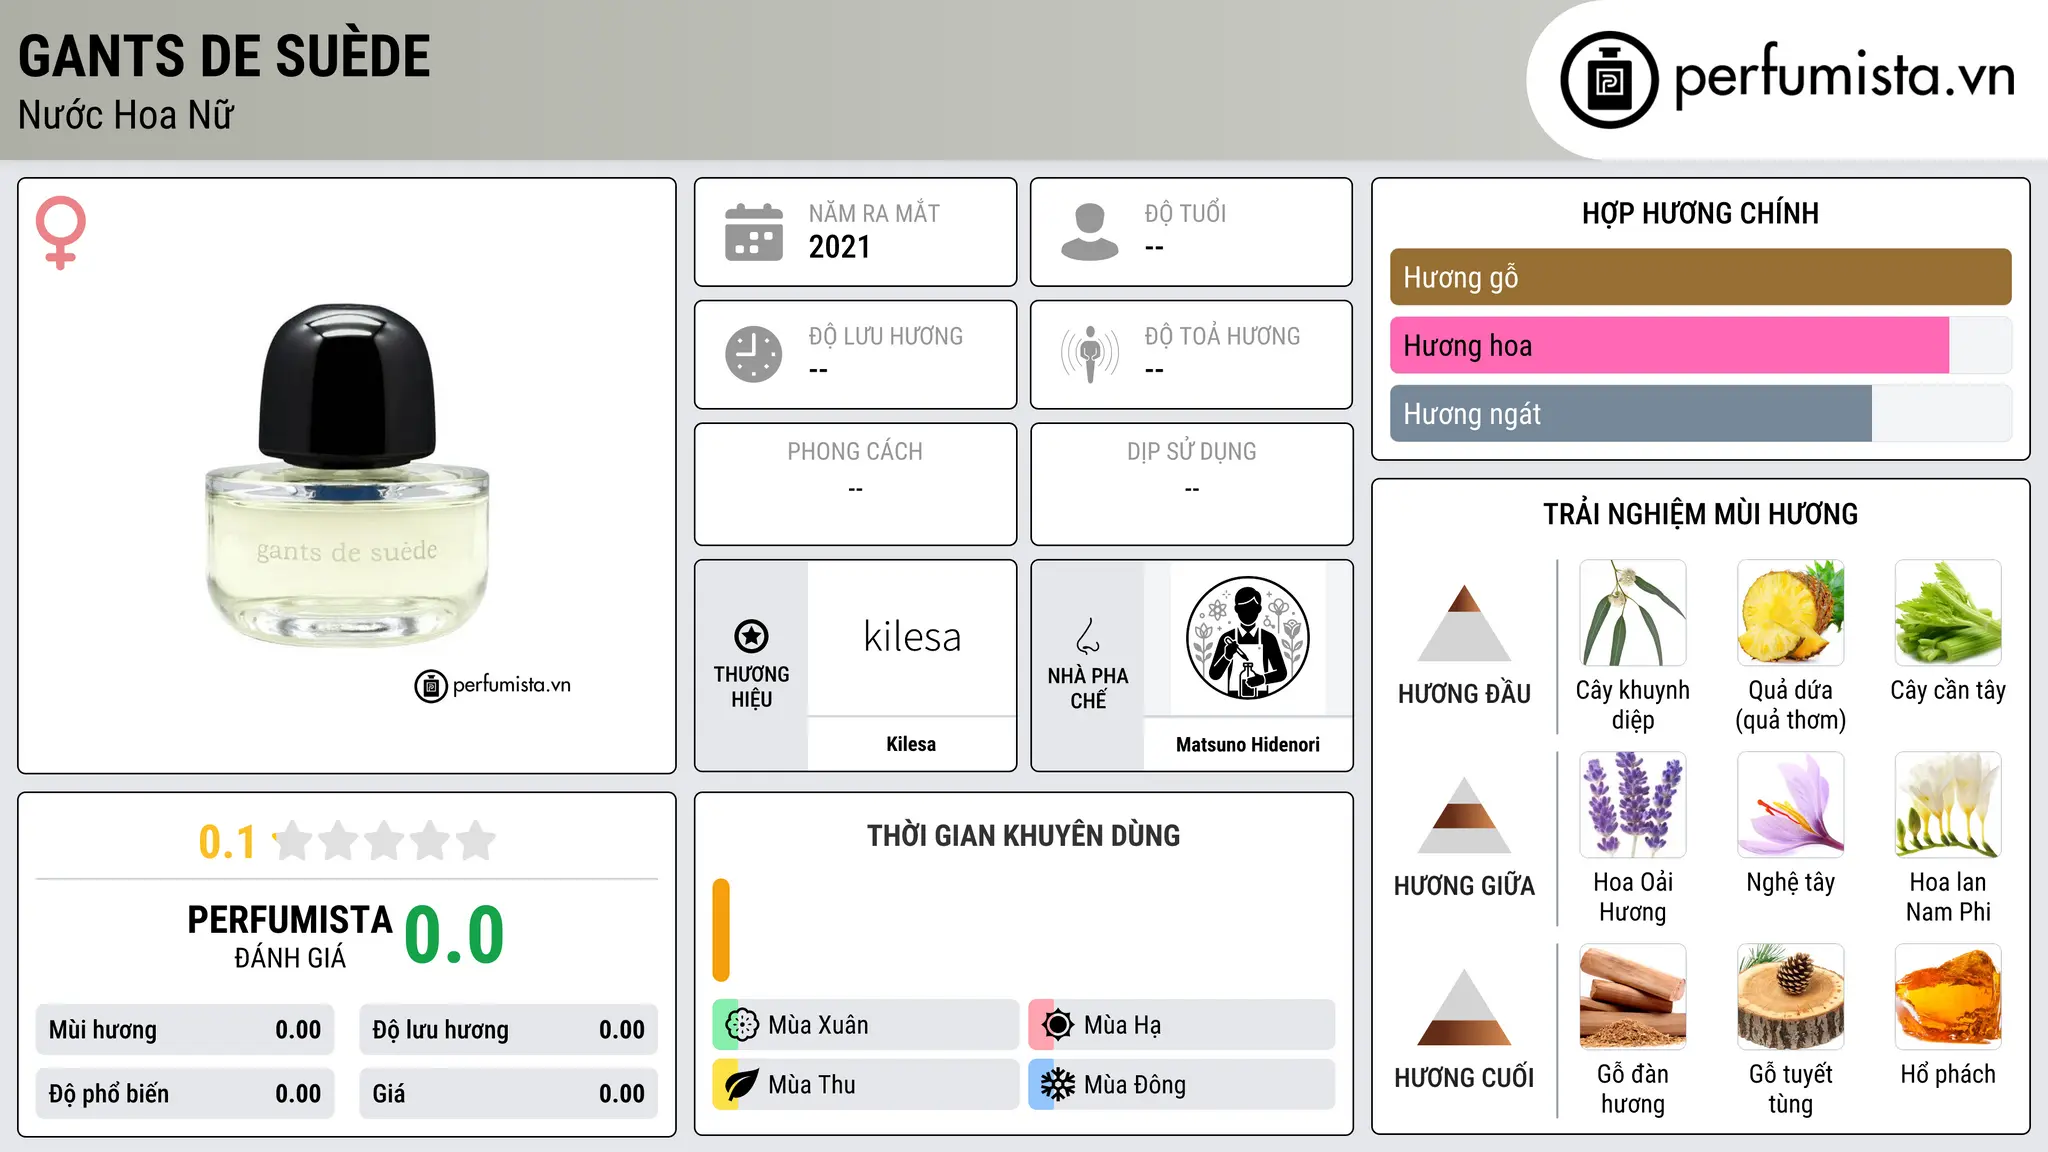This screenshot has height=1152, width=2048.
Task: Select the Mùa Hạ season row
Action: click(1182, 1025)
